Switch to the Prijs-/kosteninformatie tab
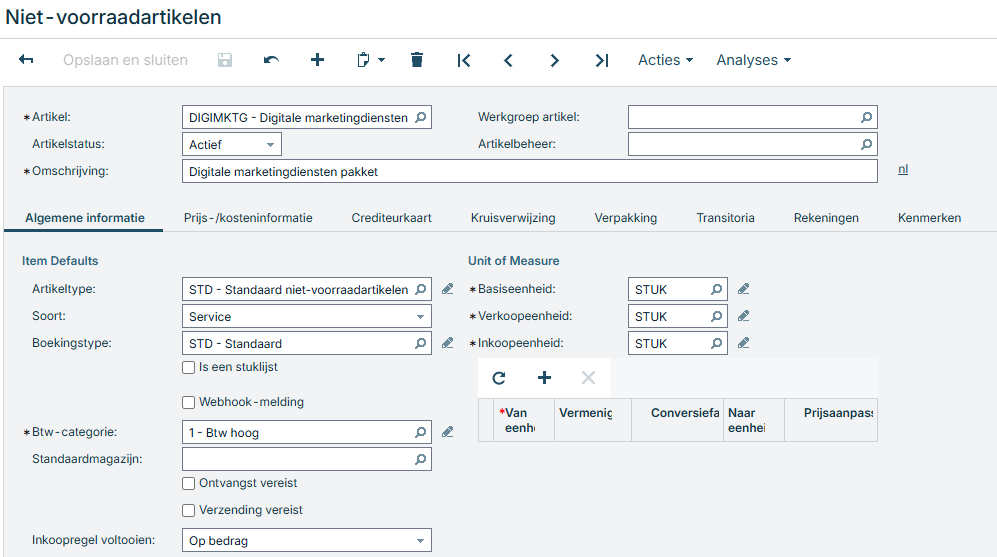The height and width of the screenshot is (557, 997). (248, 217)
